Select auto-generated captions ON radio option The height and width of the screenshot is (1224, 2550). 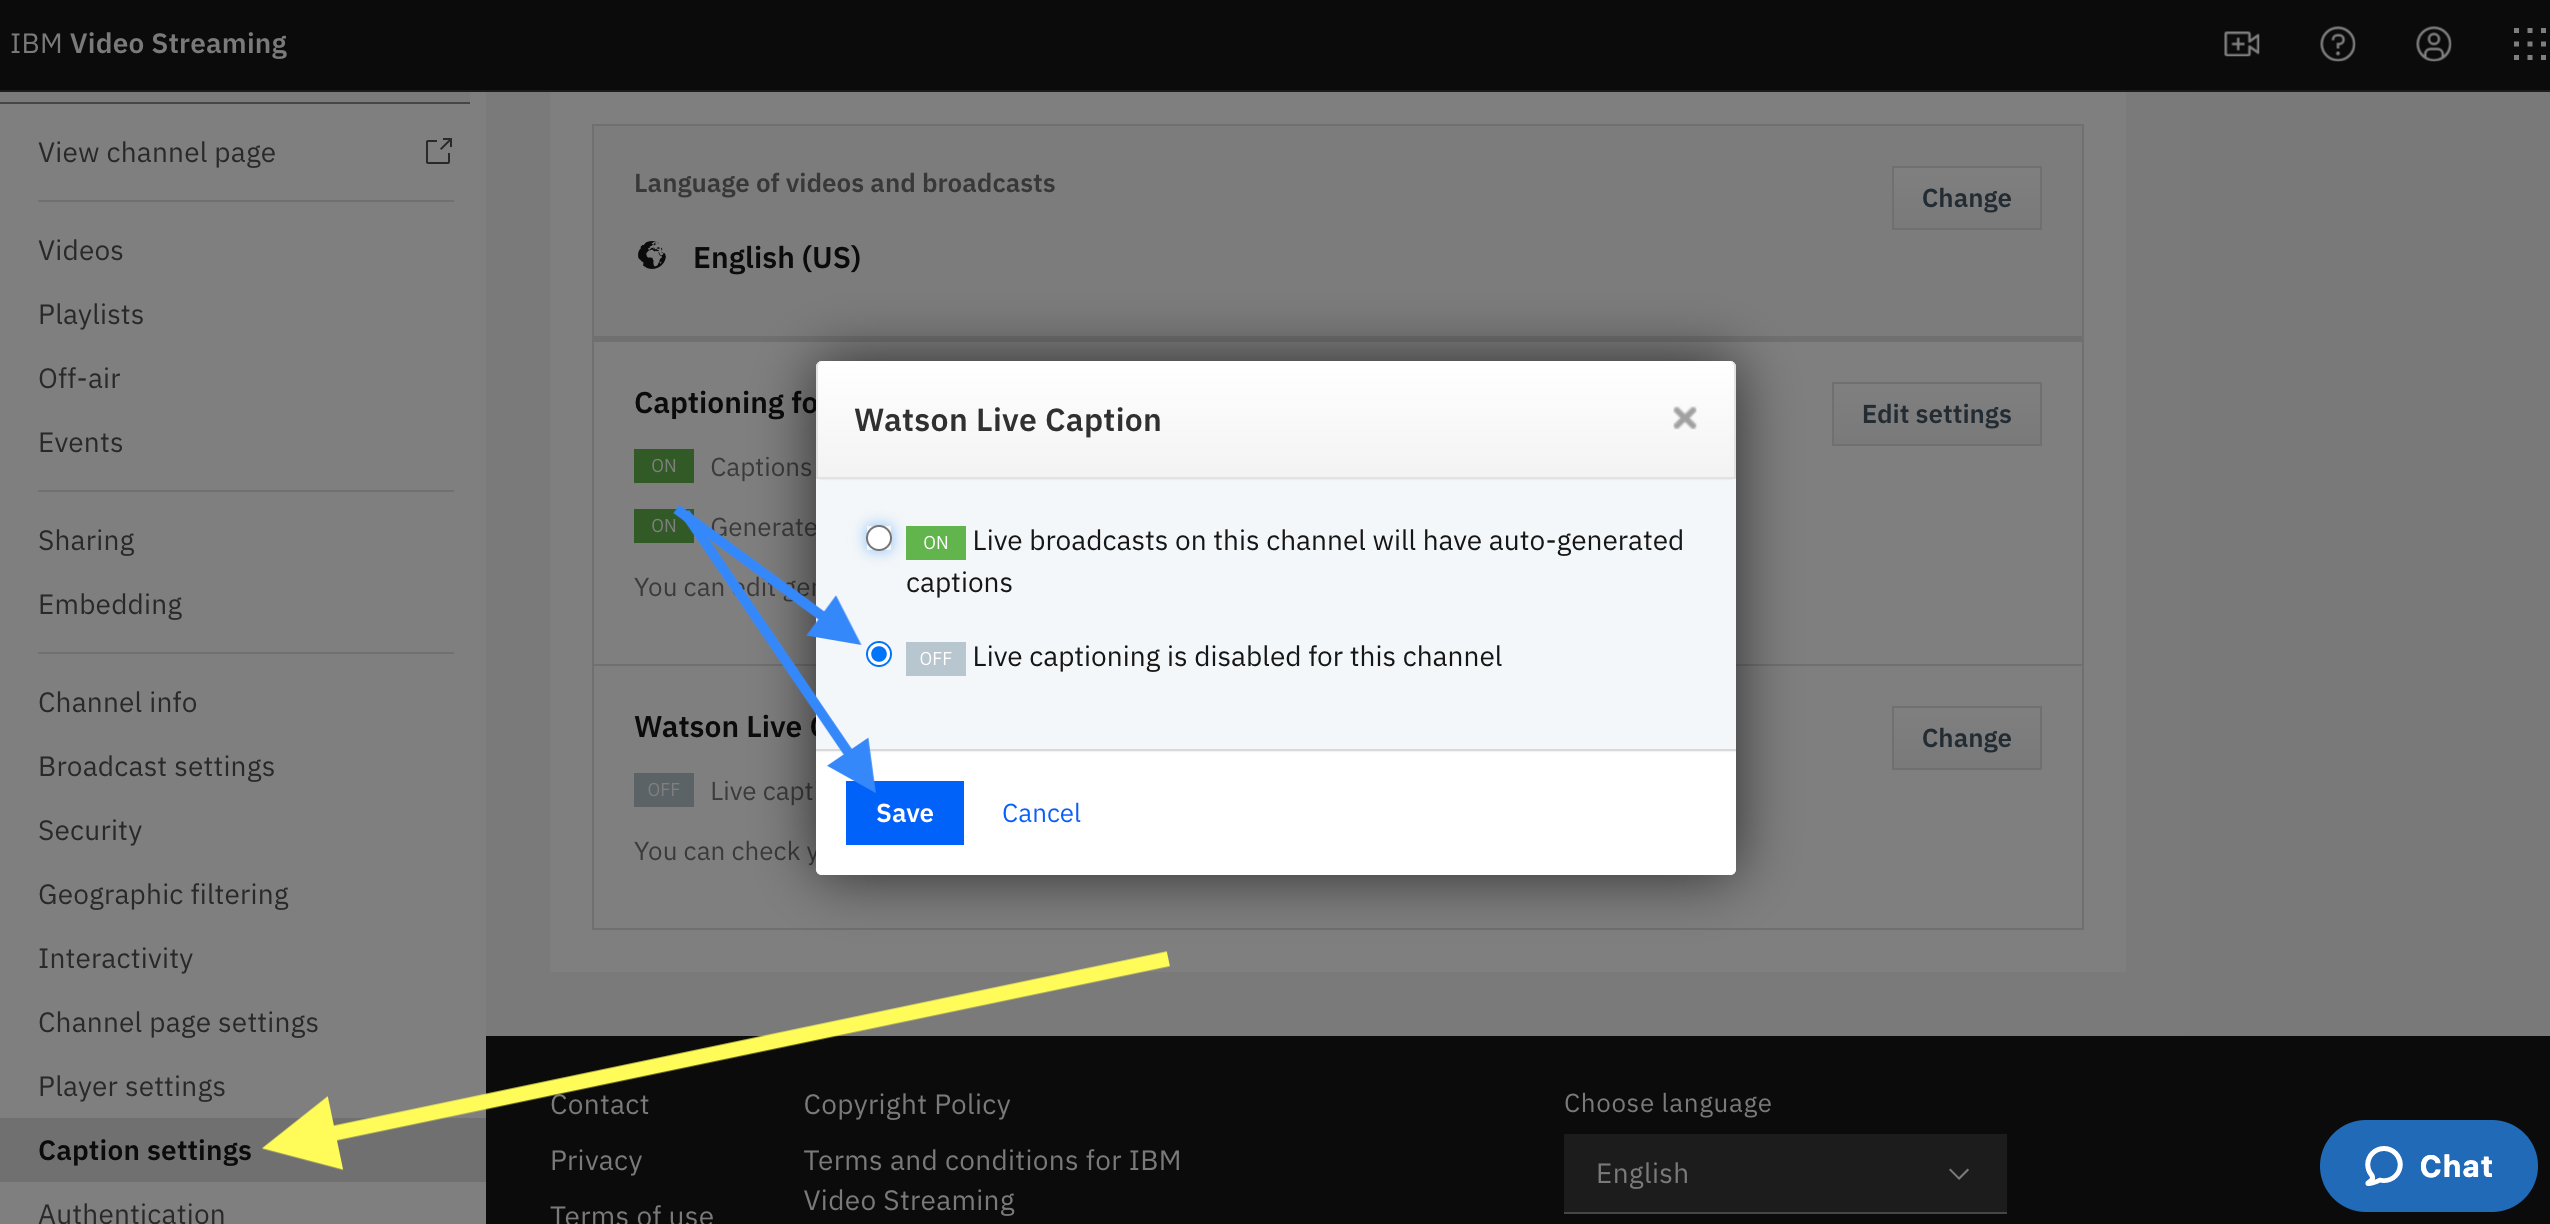click(x=879, y=538)
